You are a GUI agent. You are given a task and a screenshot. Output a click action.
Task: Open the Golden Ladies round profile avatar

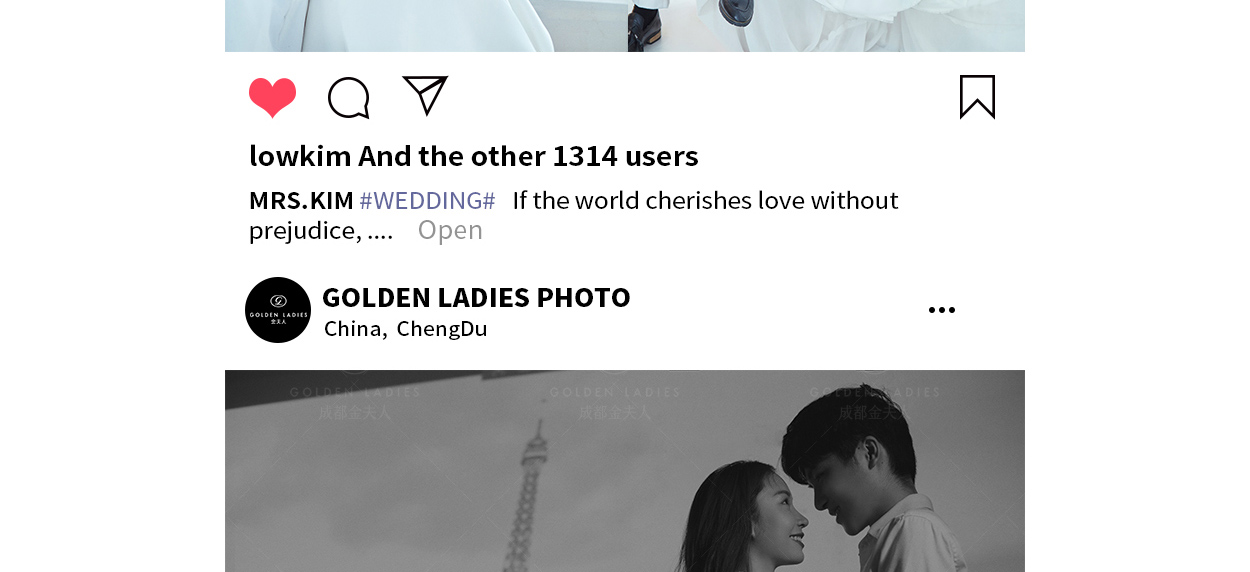pos(278,310)
